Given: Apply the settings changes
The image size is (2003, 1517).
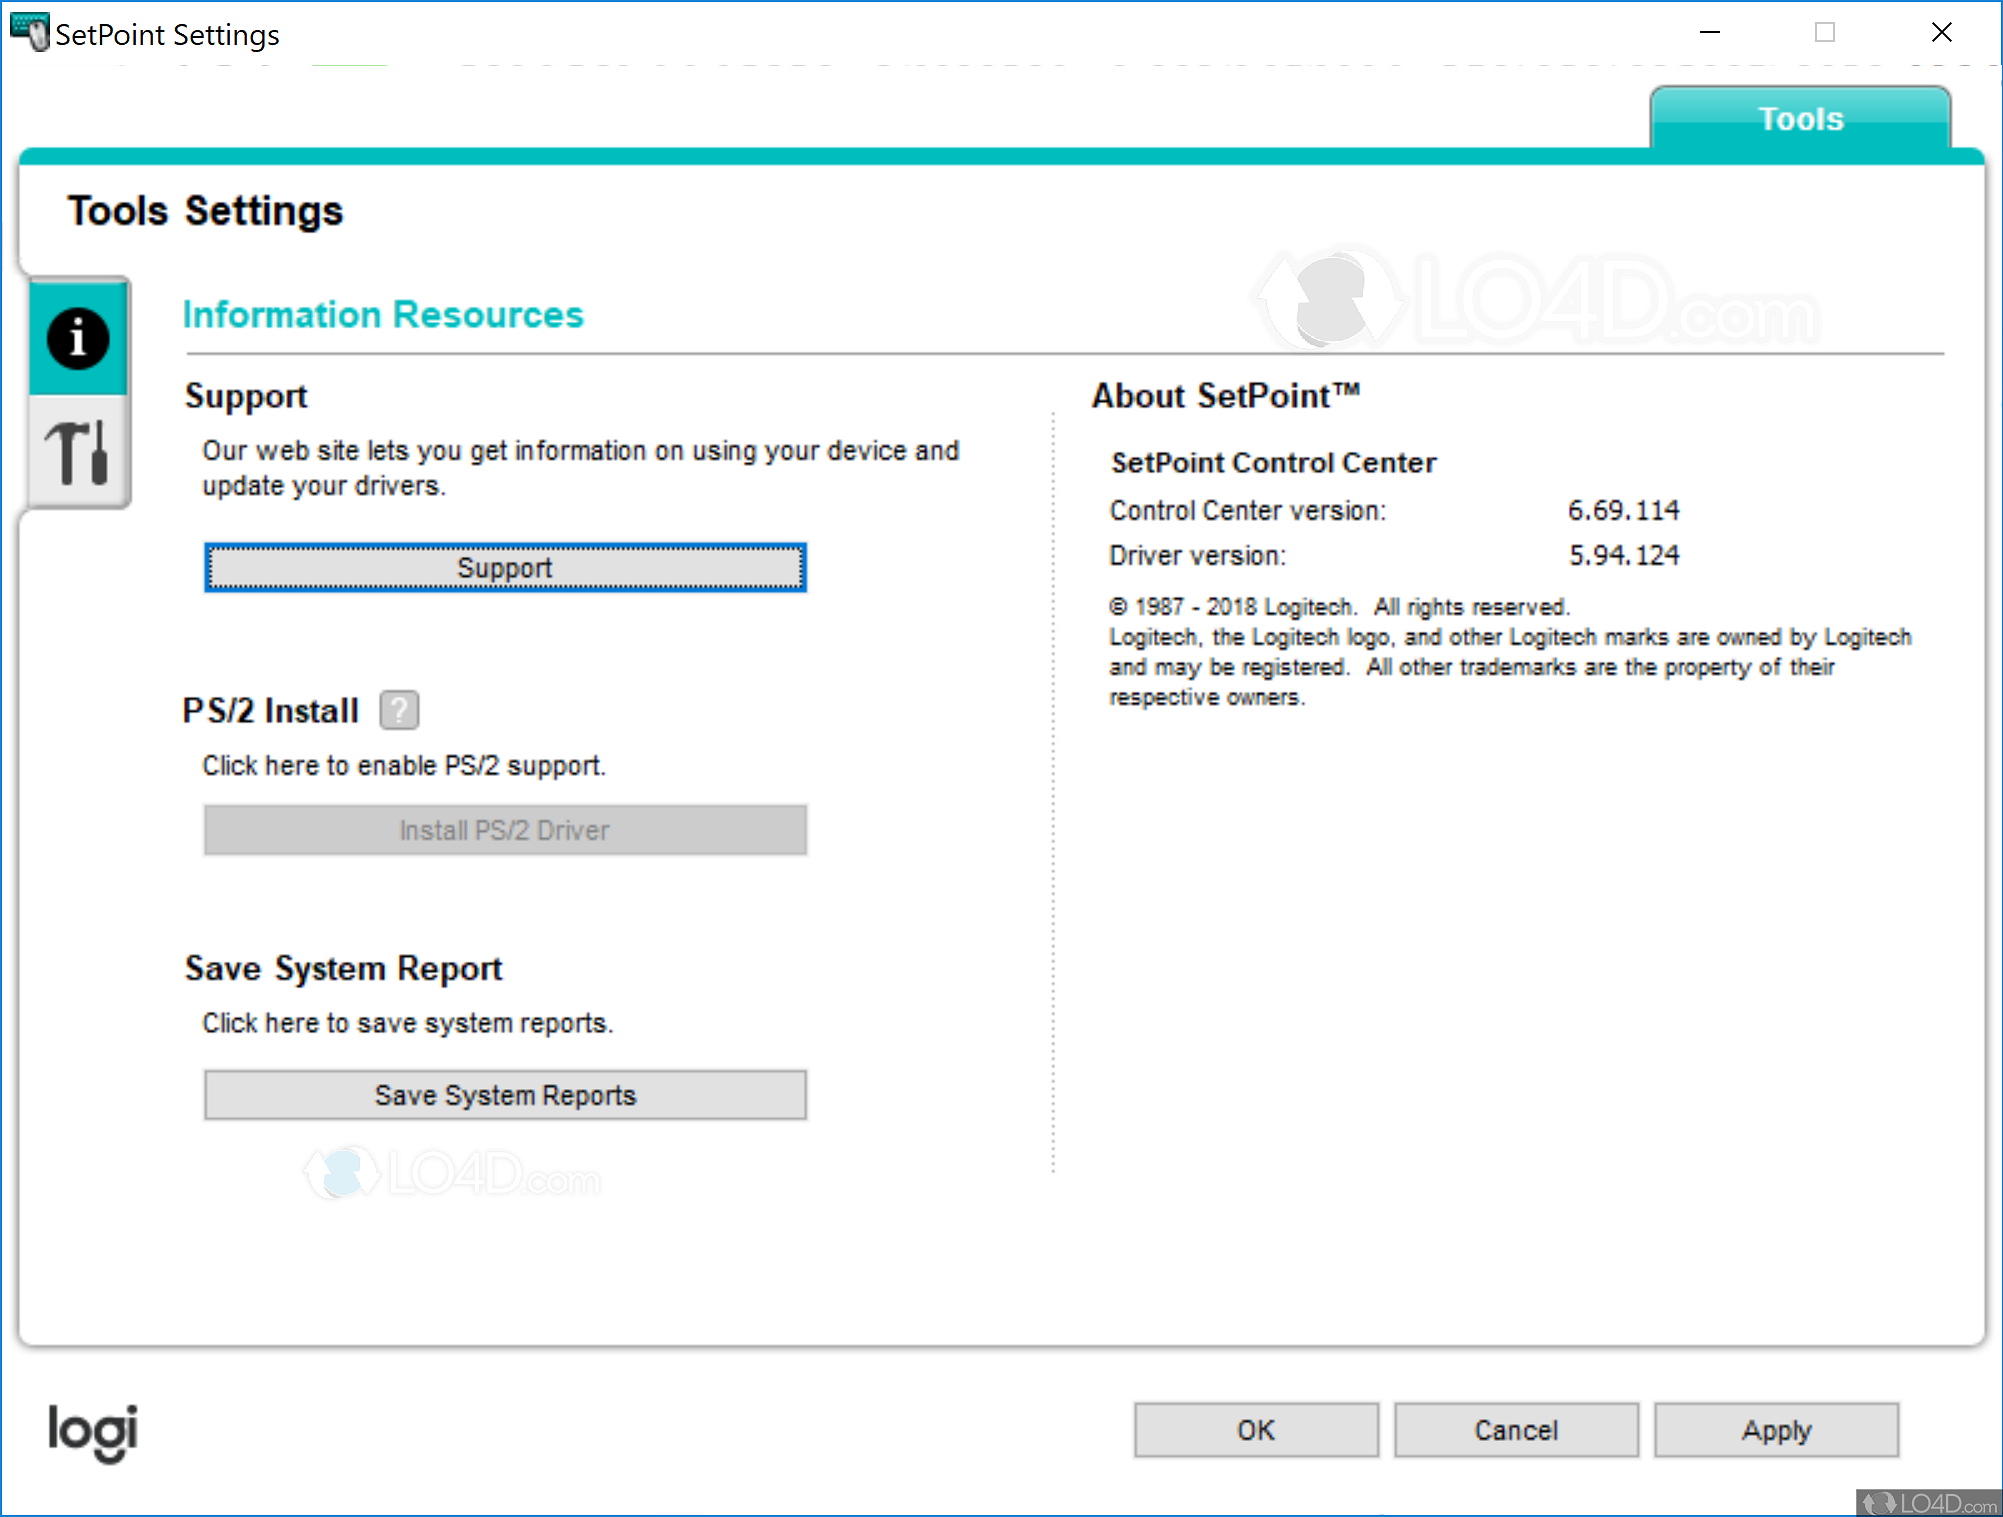Looking at the screenshot, I should point(1776,1430).
